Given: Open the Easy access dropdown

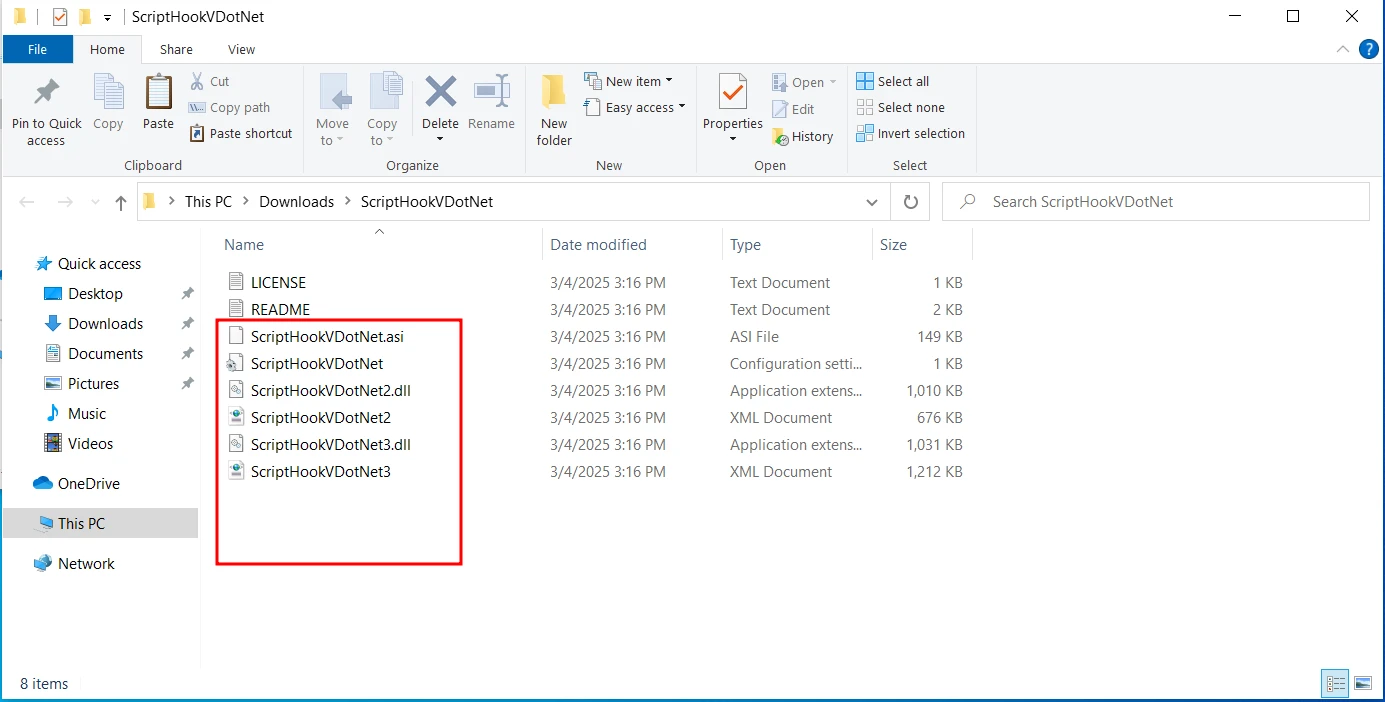Looking at the screenshot, I should point(634,107).
